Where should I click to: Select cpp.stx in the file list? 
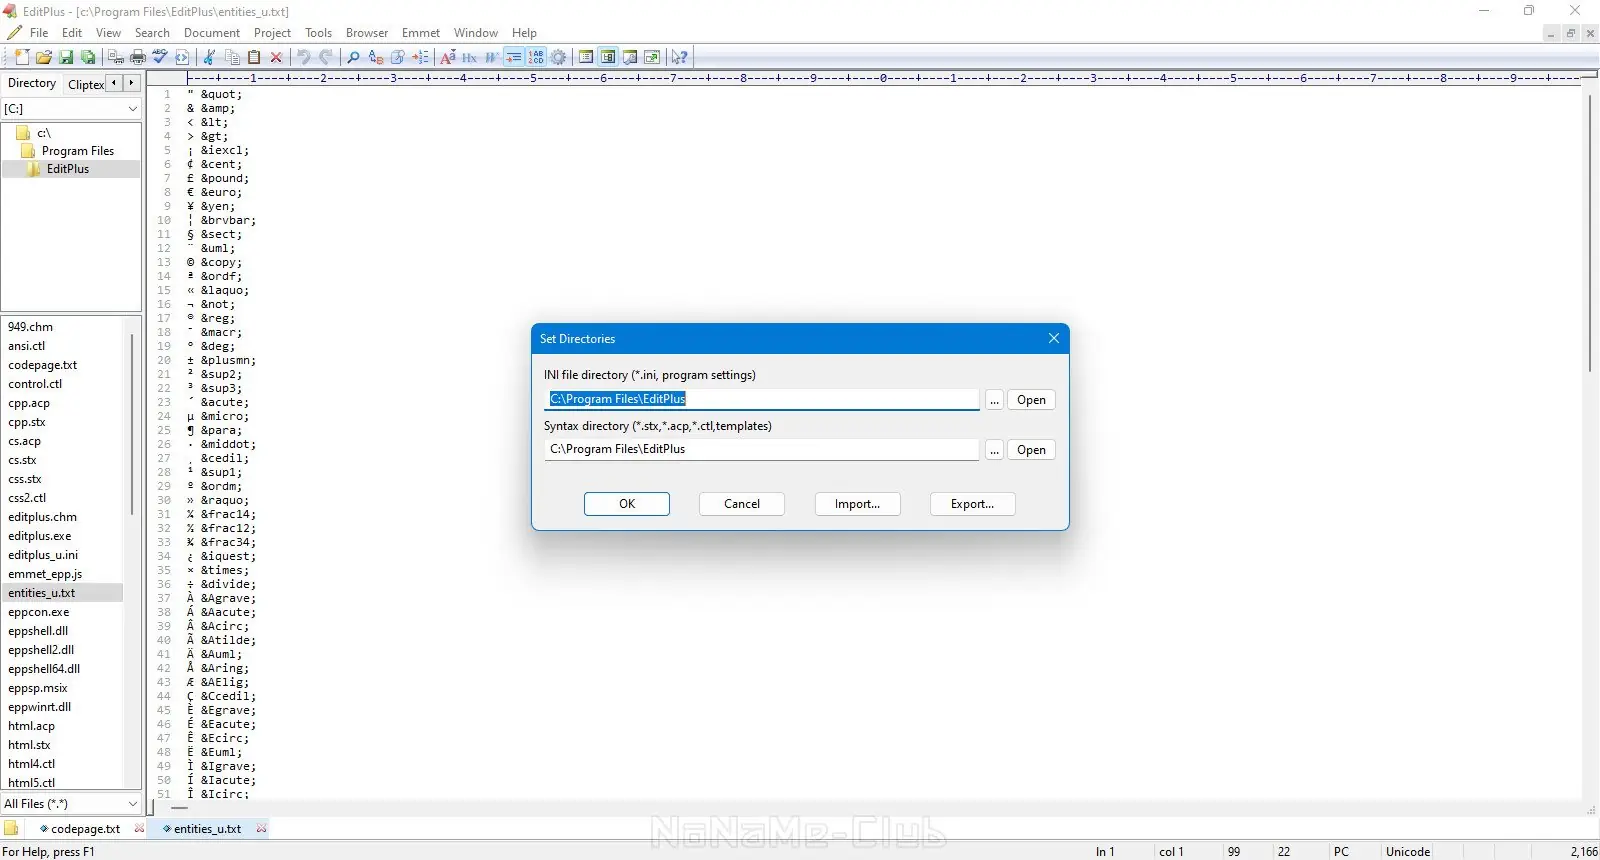pyautogui.click(x=27, y=422)
